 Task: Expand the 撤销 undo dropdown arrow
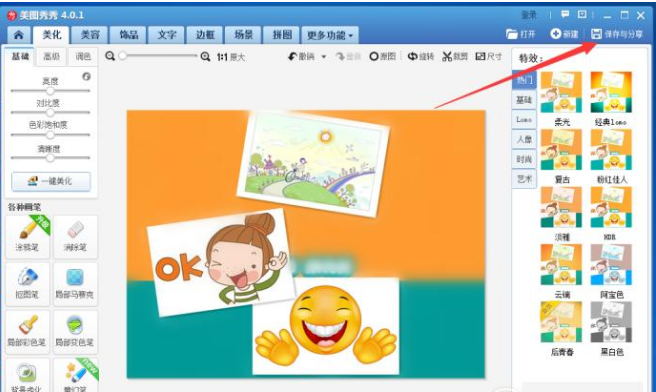(323, 57)
